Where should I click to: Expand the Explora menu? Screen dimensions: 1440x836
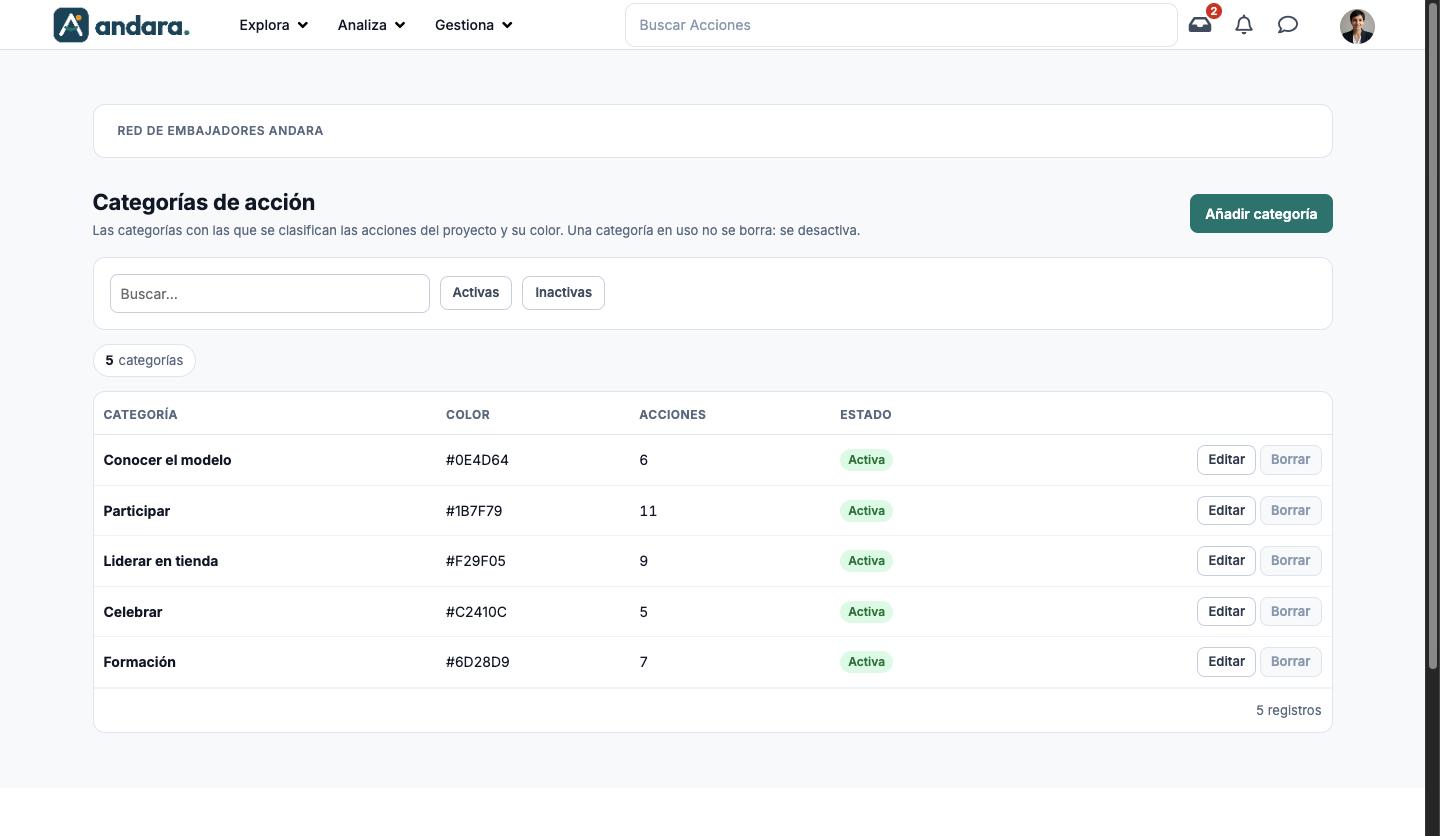point(274,25)
